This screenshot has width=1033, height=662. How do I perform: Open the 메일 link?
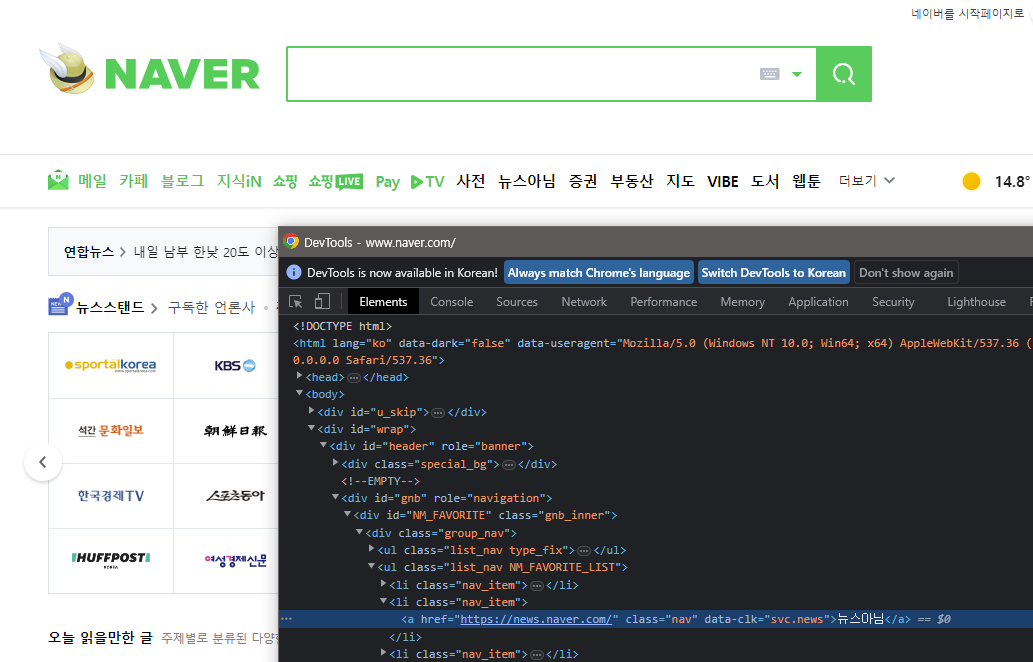pyautogui.click(x=92, y=181)
